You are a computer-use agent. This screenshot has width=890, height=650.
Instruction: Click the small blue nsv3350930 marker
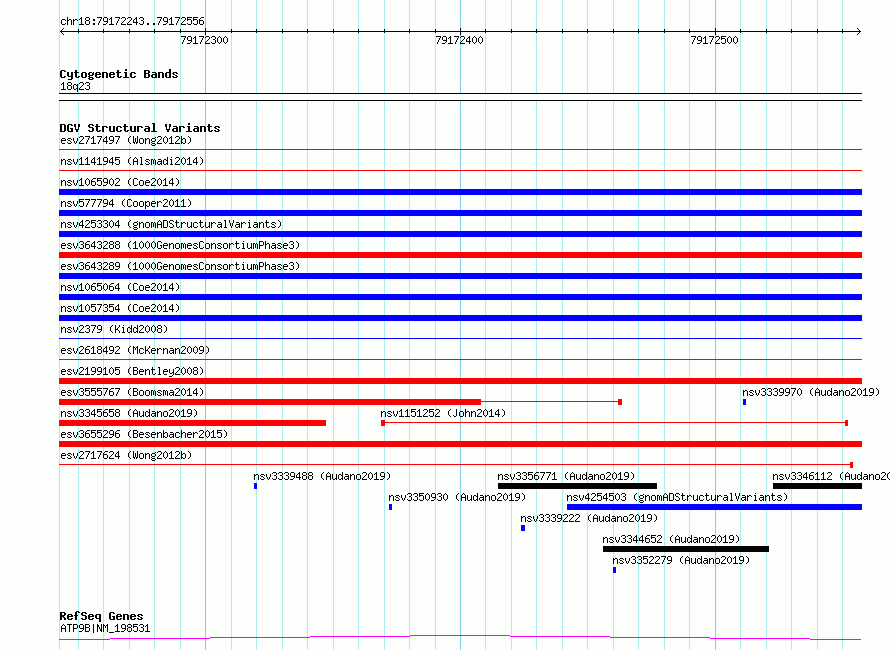click(x=391, y=507)
